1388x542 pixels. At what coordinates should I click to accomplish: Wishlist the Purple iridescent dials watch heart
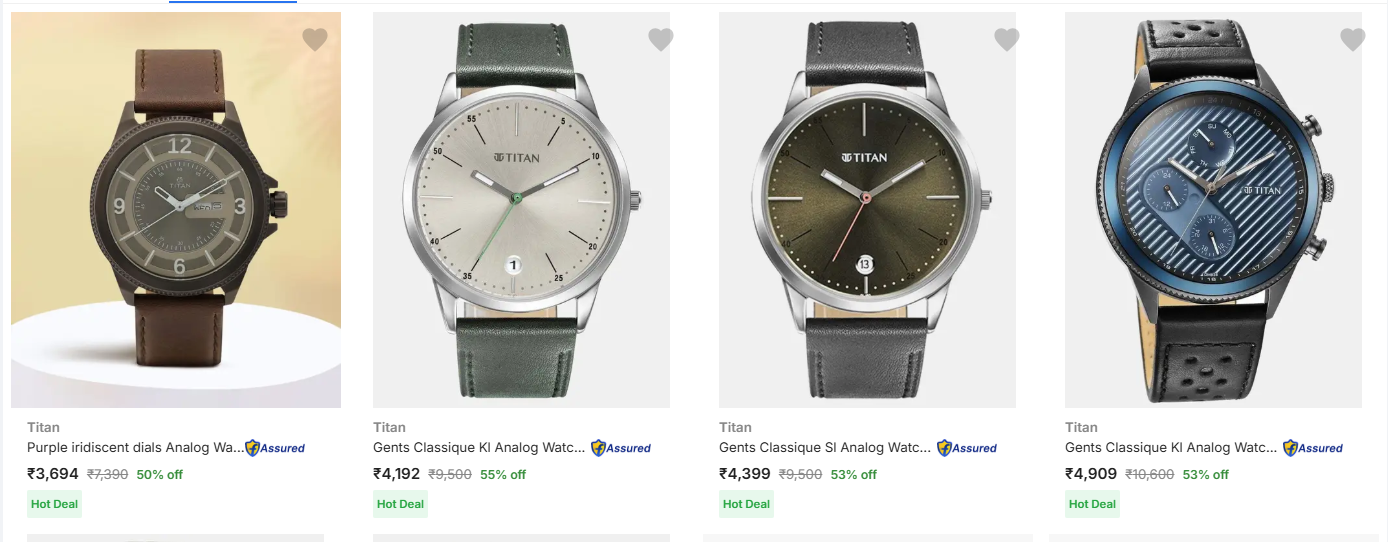(x=315, y=40)
